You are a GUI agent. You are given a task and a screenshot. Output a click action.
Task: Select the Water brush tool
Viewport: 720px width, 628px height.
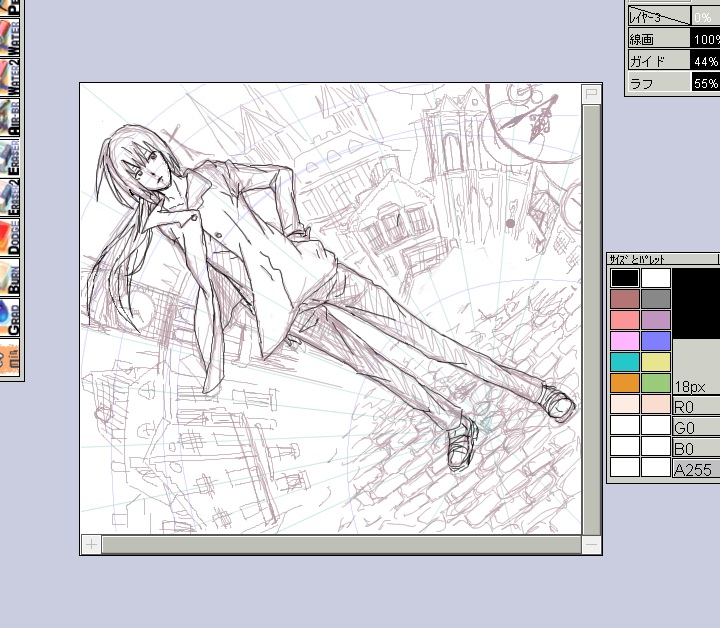(x=10, y=38)
